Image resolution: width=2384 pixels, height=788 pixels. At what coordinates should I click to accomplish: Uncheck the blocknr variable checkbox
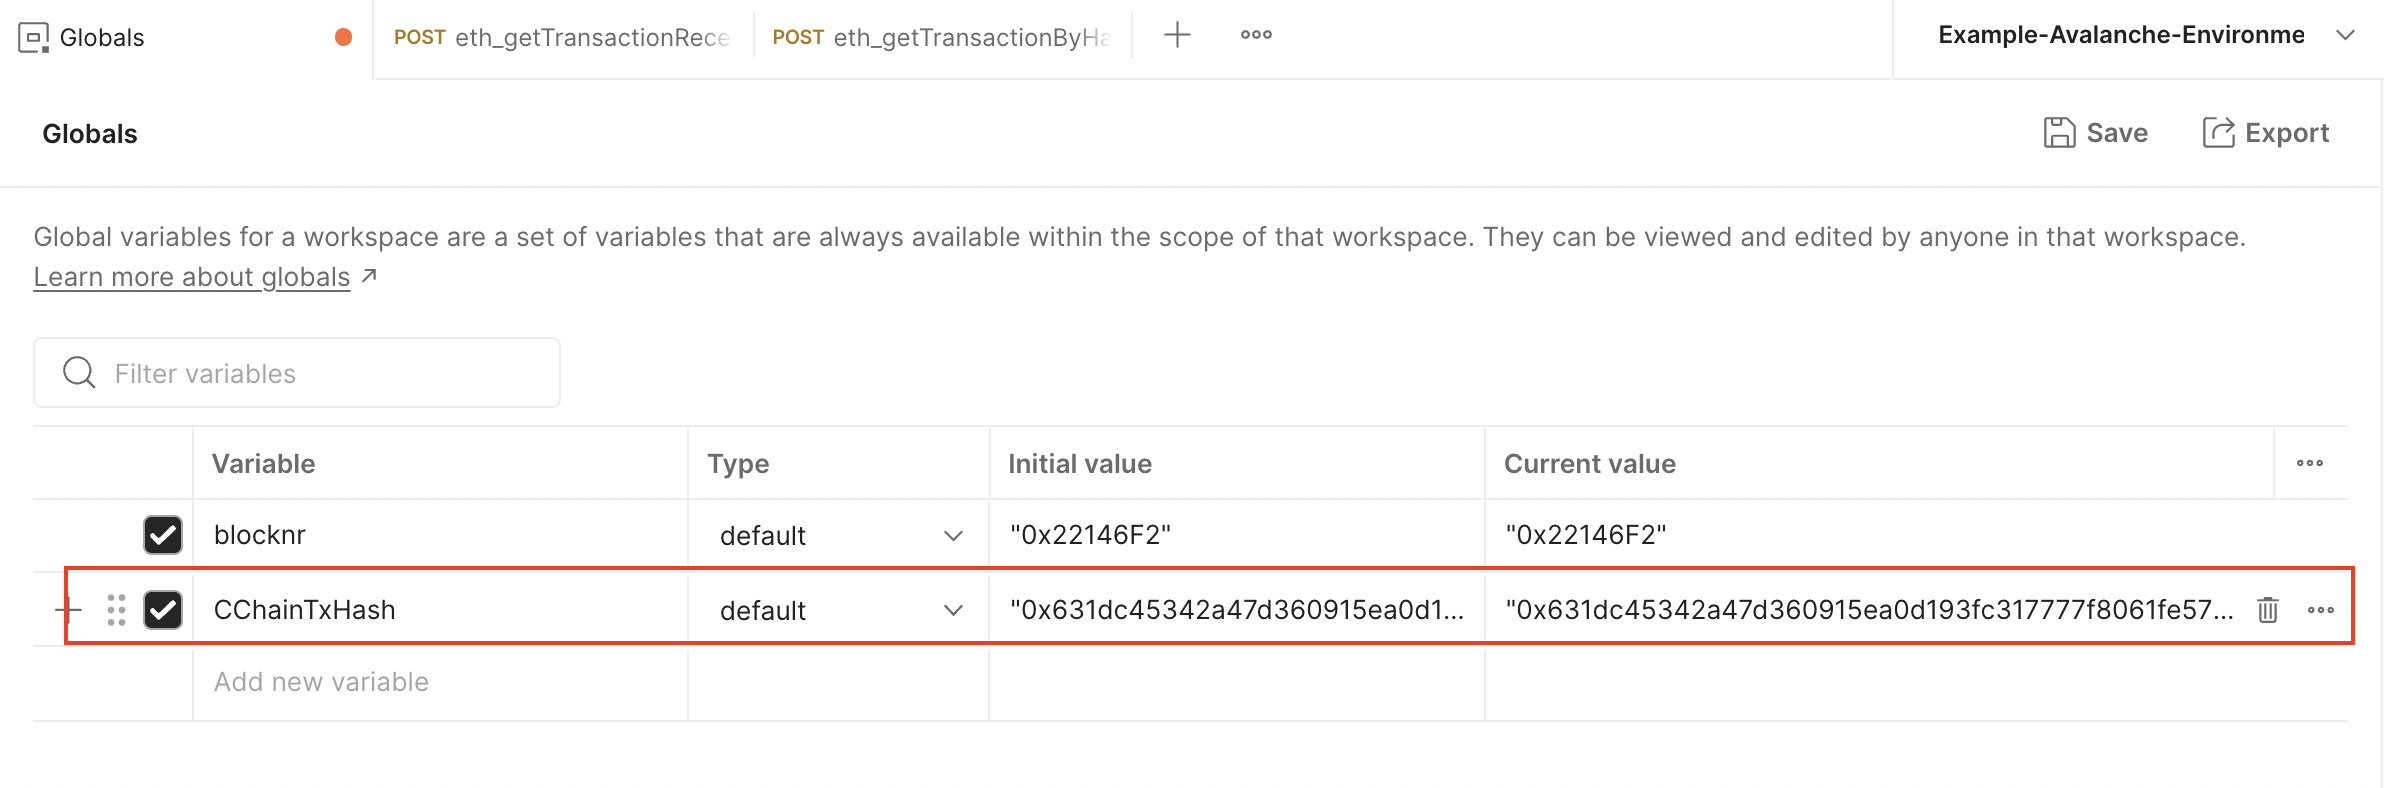(x=163, y=535)
